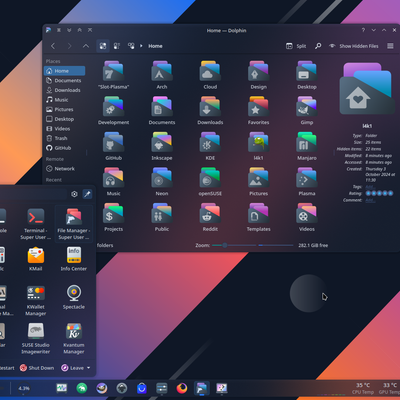Select the Favorites folder icon

click(x=258, y=106)
